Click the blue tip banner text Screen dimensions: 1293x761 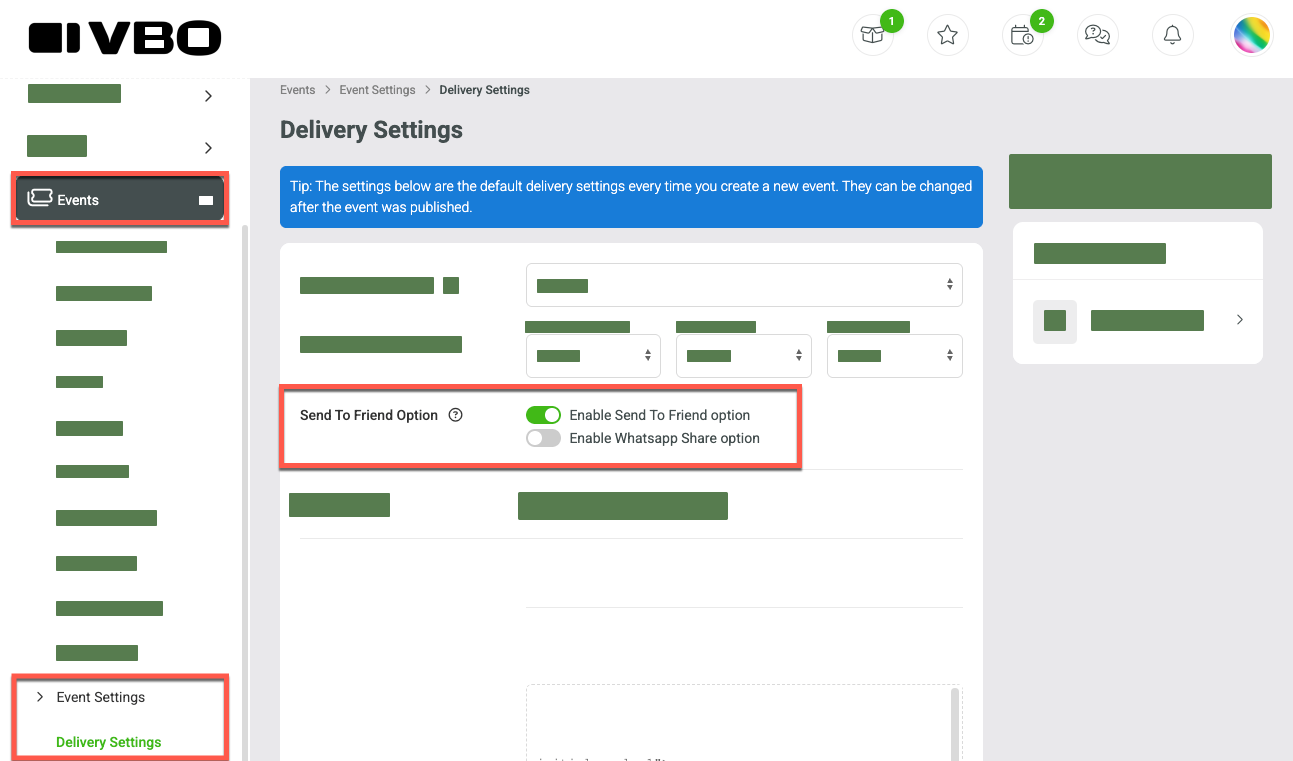pyautogui.click(x=631, y=197)
